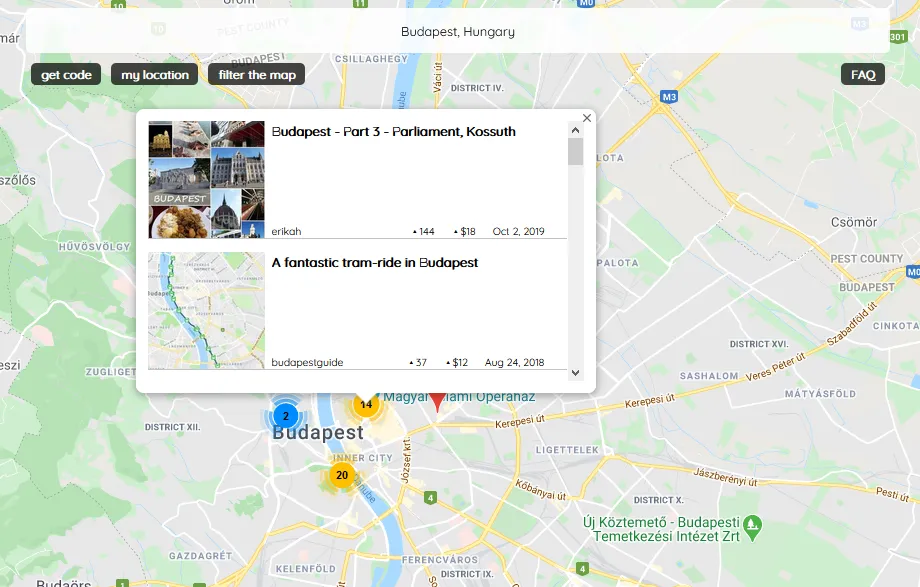The image size is (920, 587).
Task: Click the SASHALOM map label
Action: 709,376
